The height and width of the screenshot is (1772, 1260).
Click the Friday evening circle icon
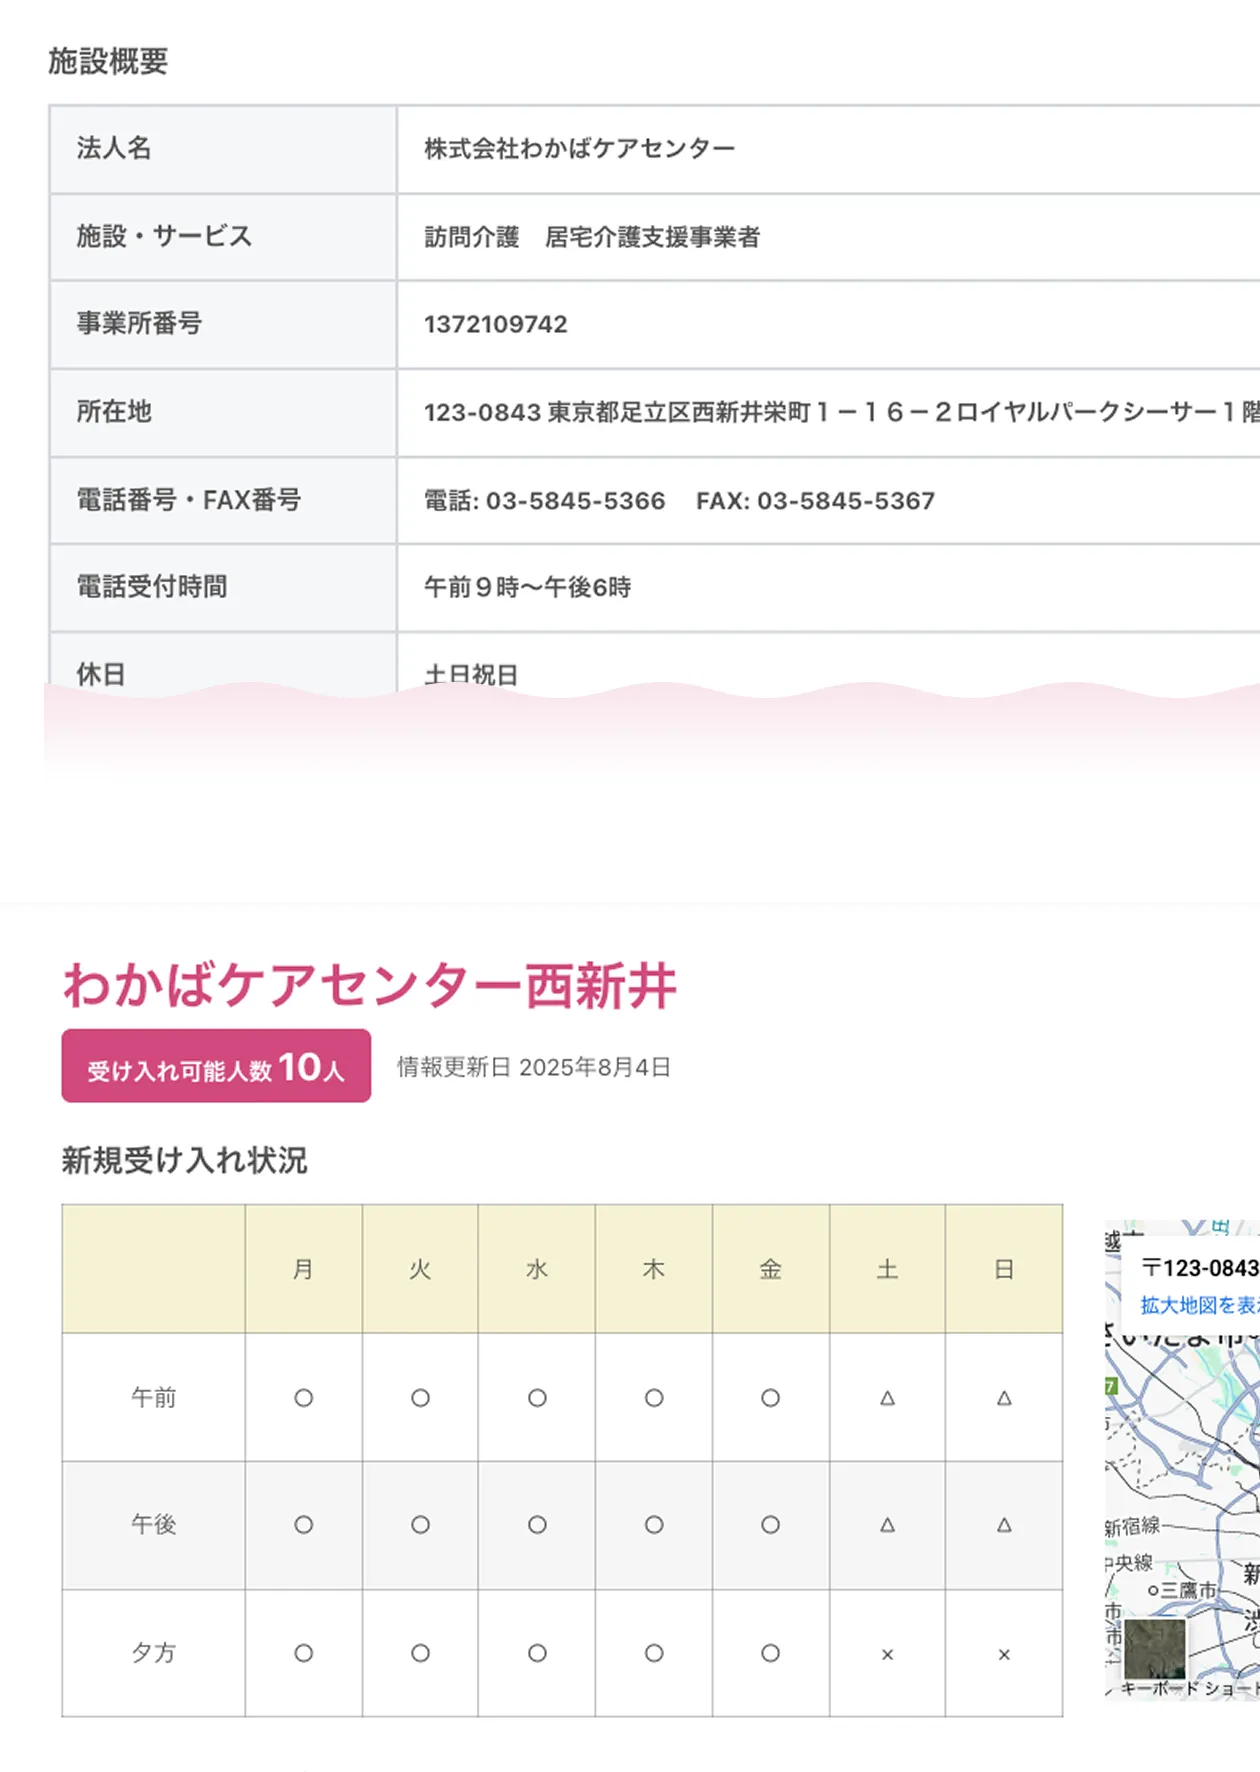point(770,1653)
